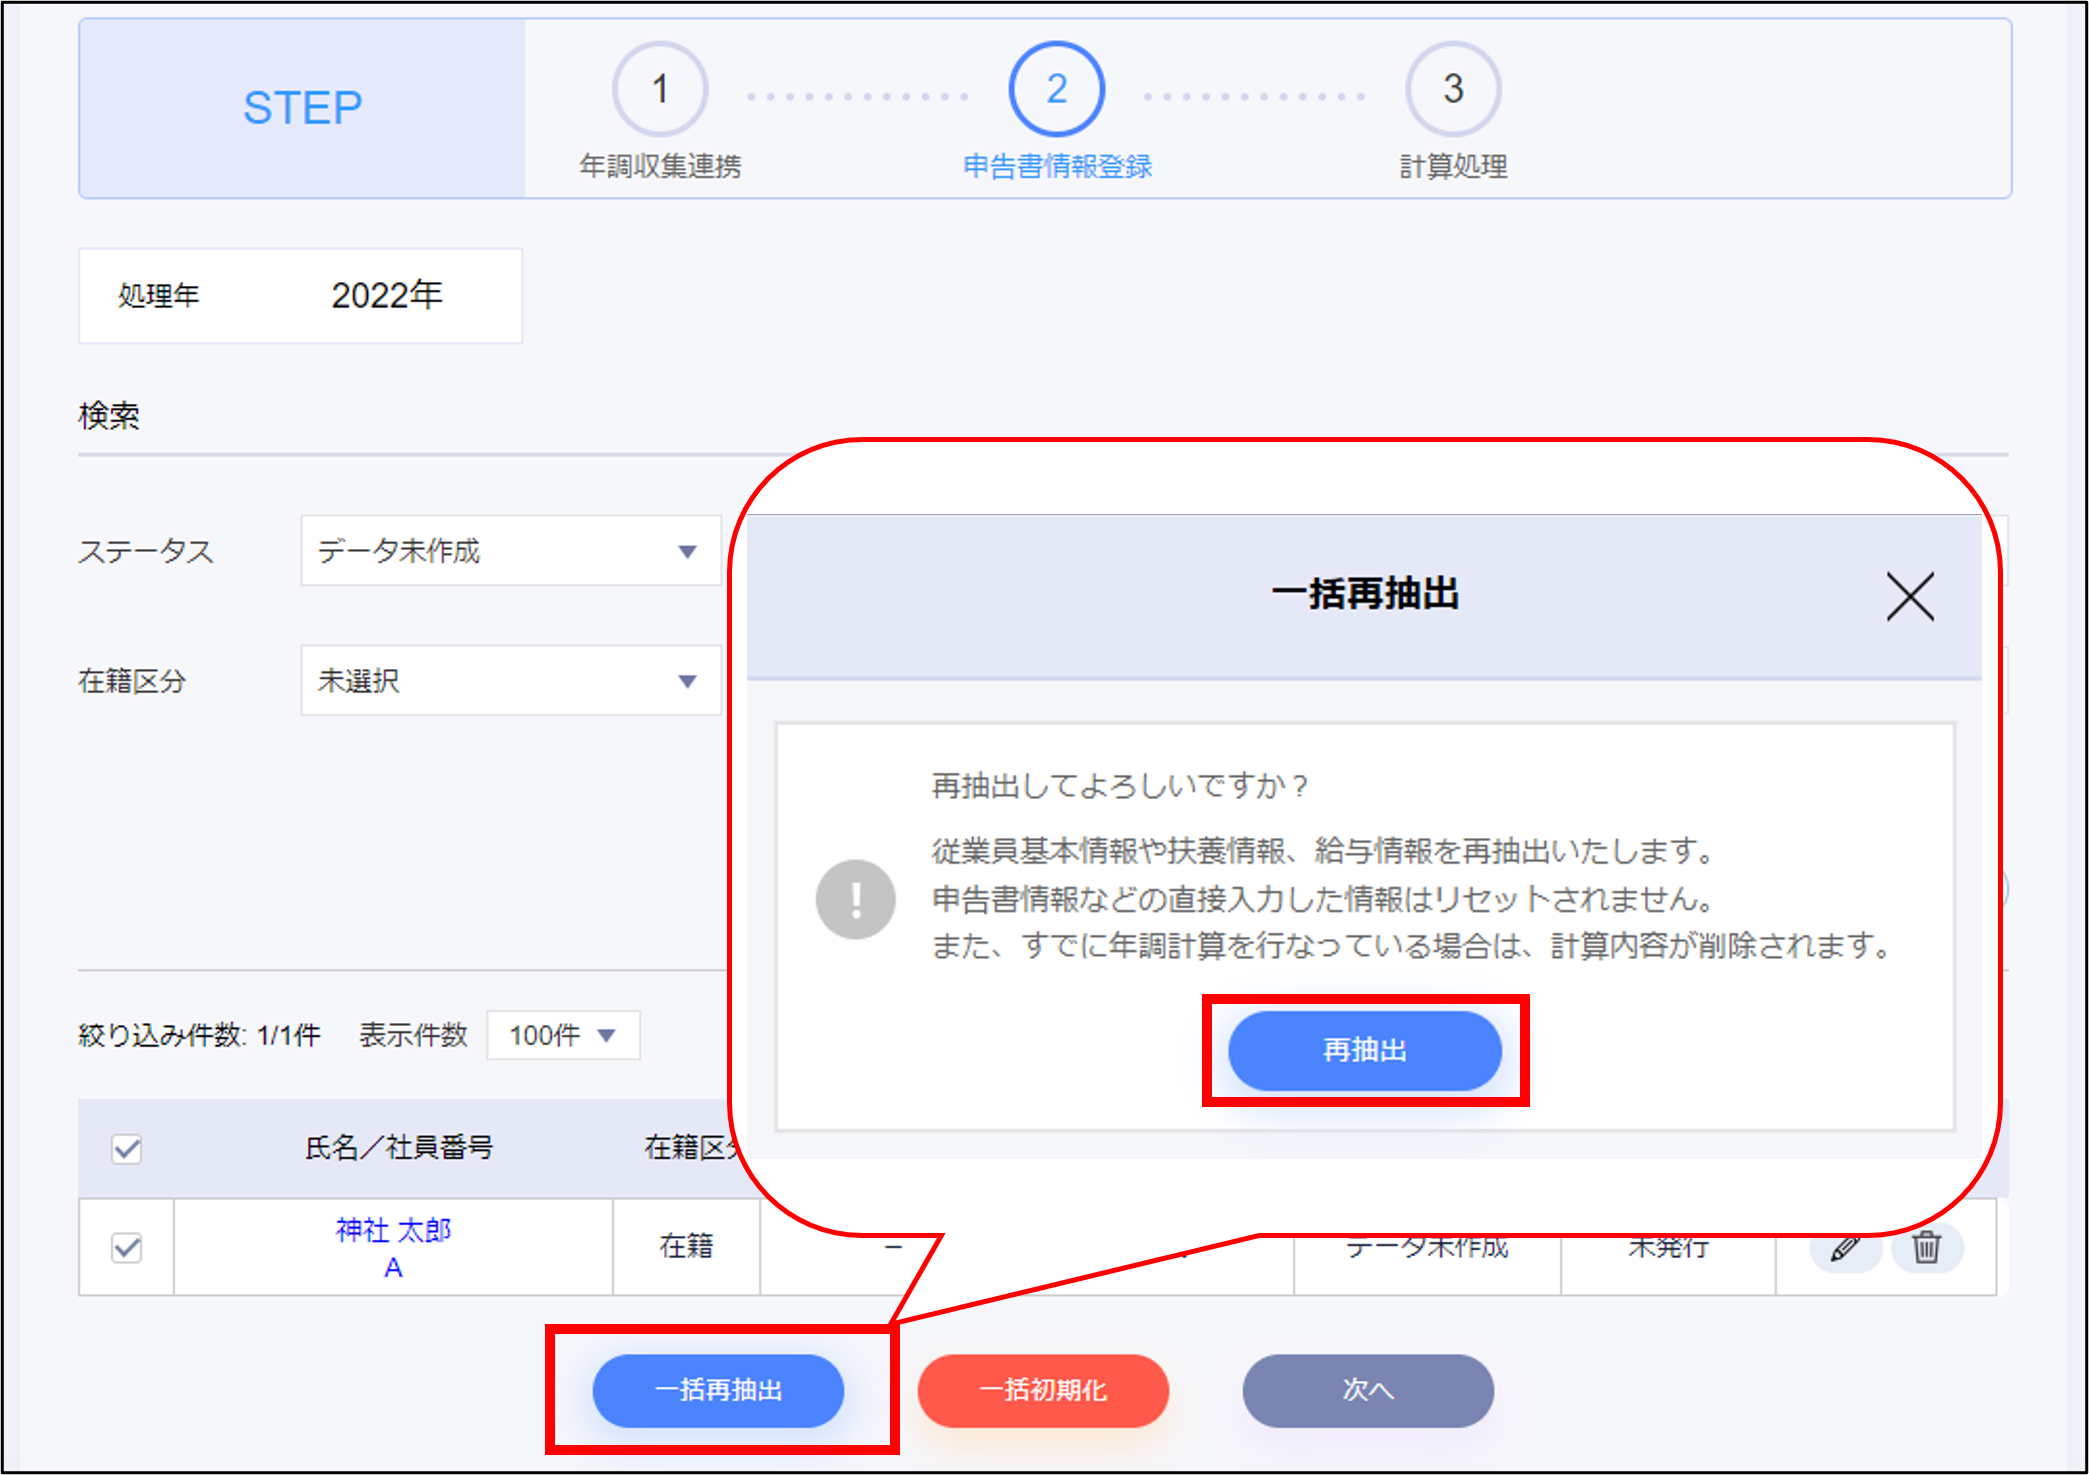Viewport: 2089px width, 1475px height.
Task: Click the pencil edit icon in the 神社 太郎 row
Action: point(1845,1249)
